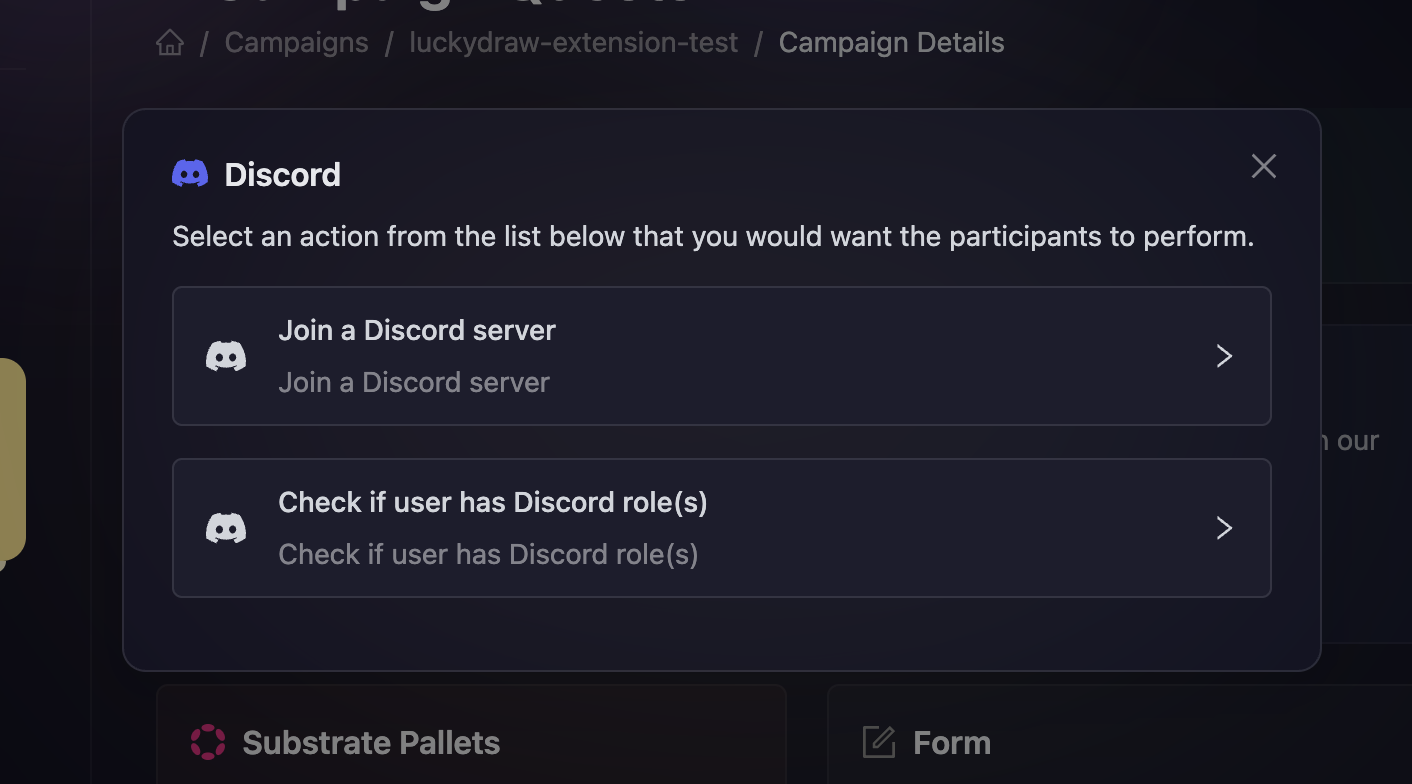1412x784 pixels.
Task: Click the Substrate Pallets icon
Action: pyautogui.click(x=207, y=742)
